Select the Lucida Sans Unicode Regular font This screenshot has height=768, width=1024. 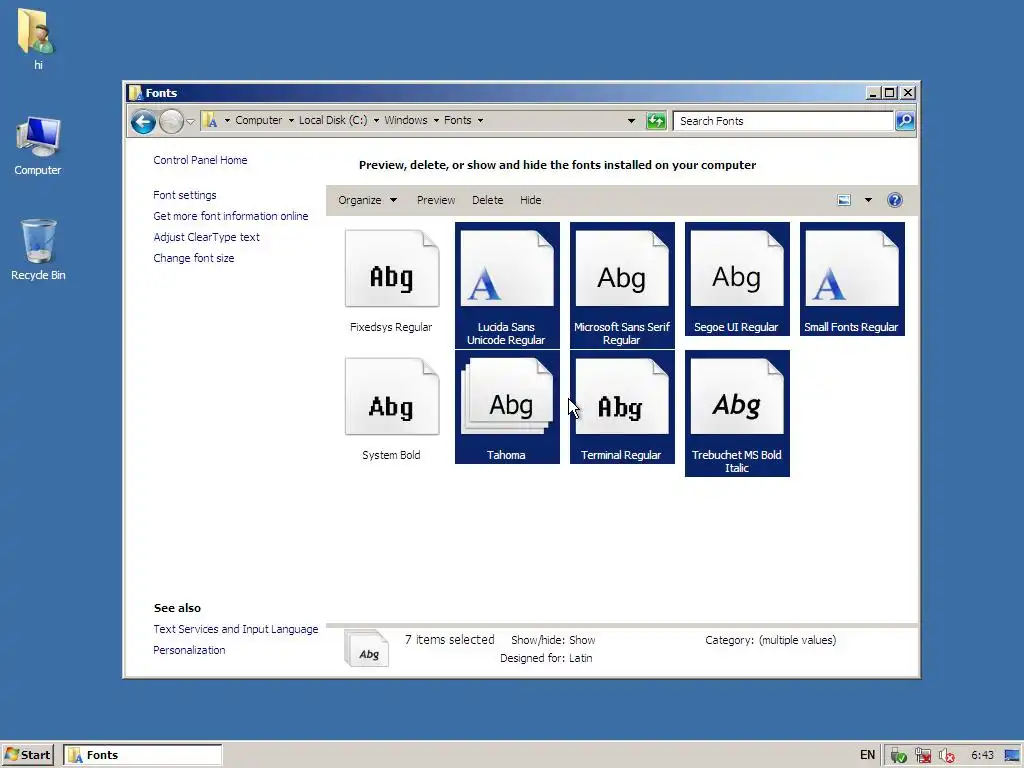coord(507,284)
